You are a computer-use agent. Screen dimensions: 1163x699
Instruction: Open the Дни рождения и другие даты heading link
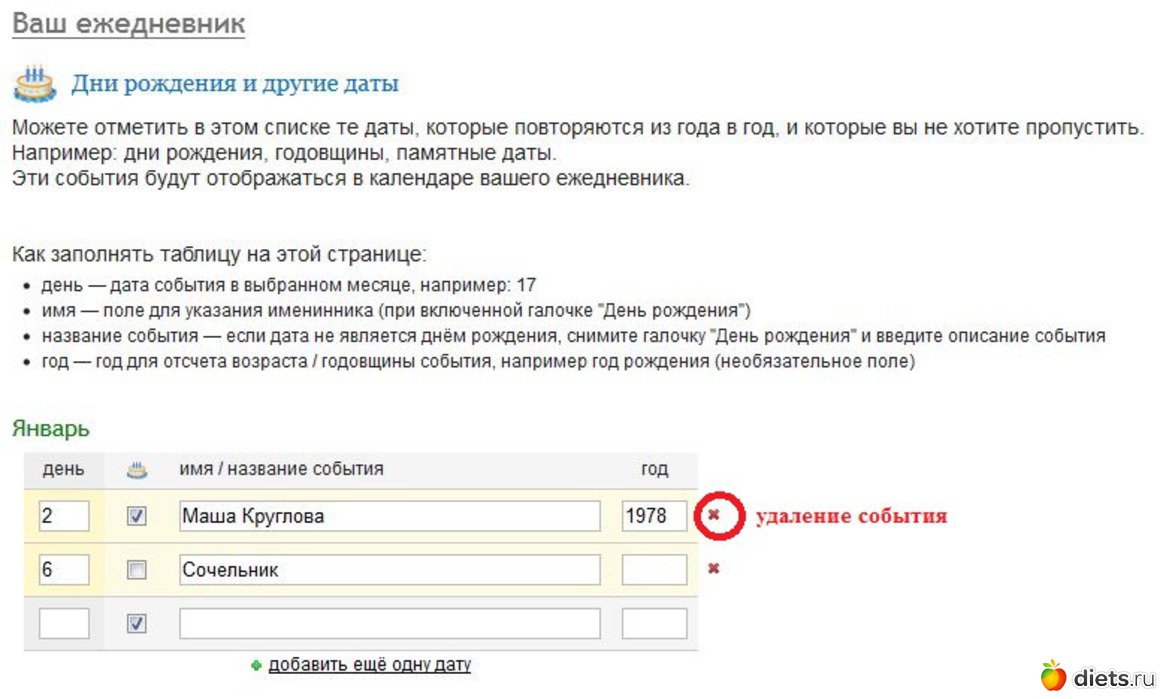click(234, 84)
